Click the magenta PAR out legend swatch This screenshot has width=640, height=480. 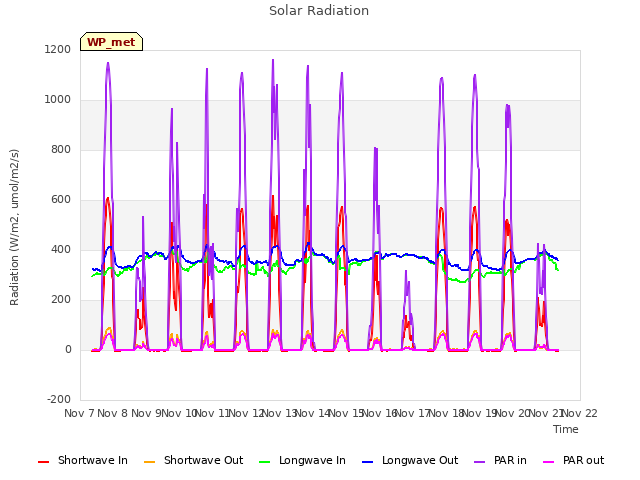point(549,462)
